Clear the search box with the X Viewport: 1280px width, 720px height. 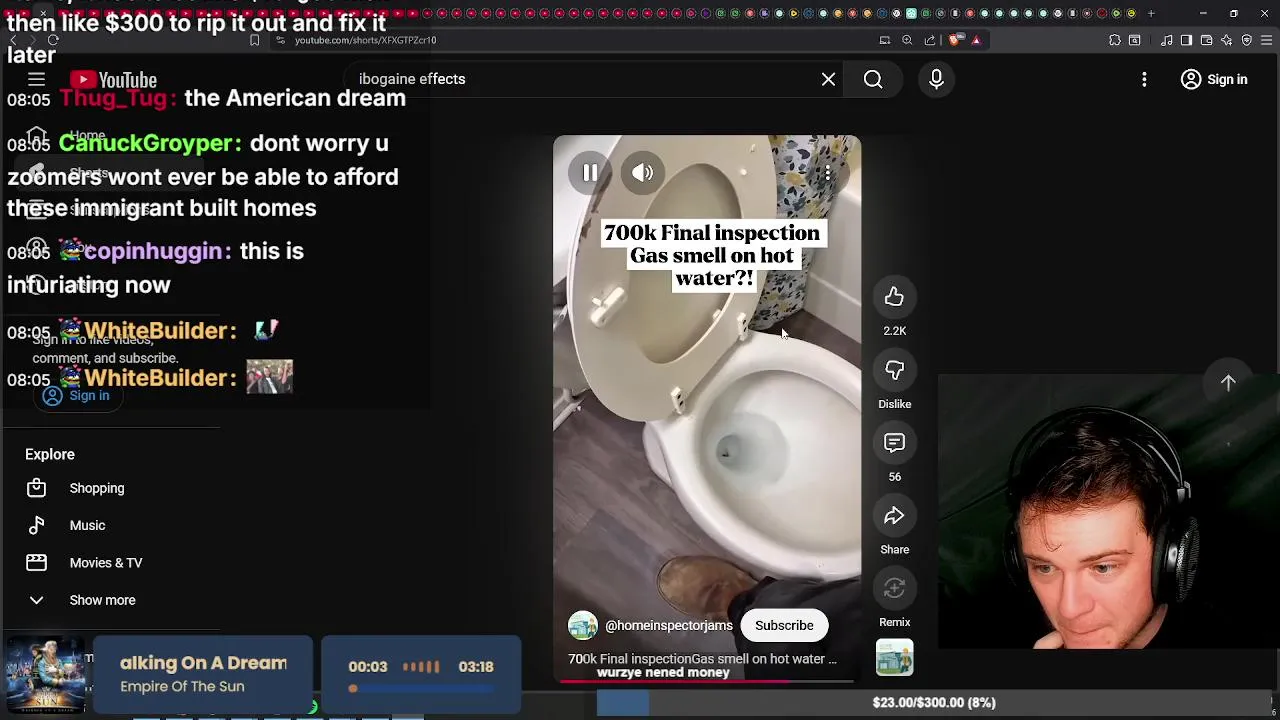[x=828, y=79]
